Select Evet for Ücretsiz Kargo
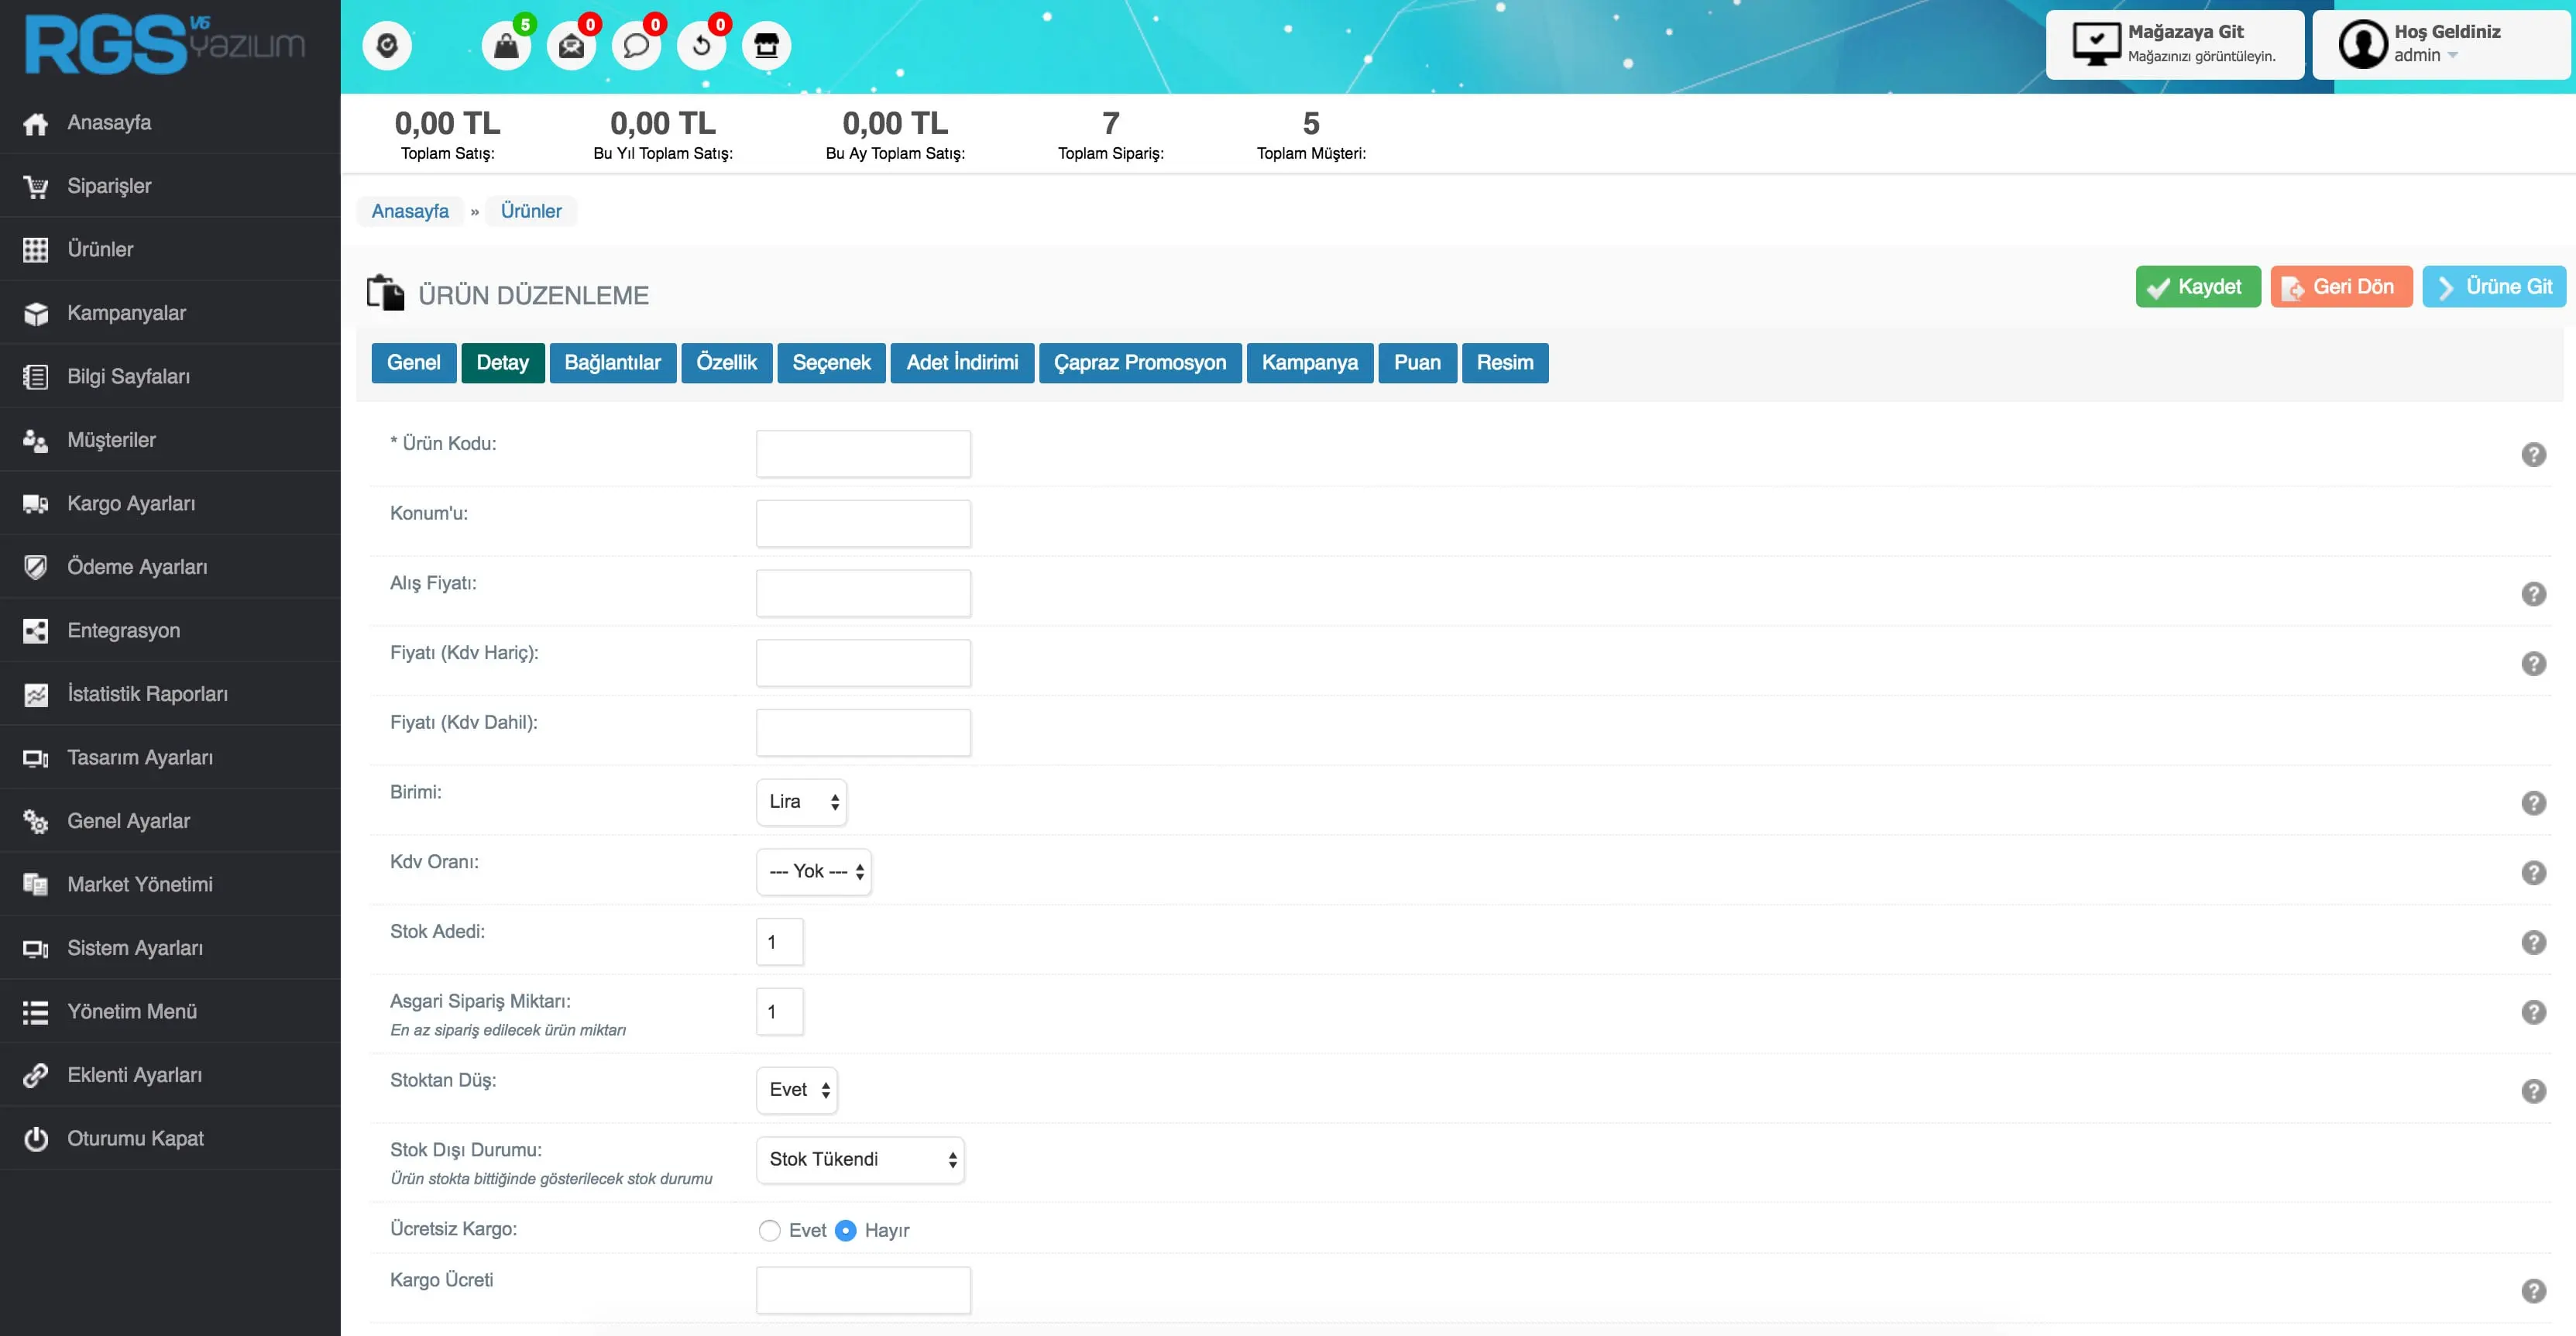 pyautogui.click(x=769, y=1230)
